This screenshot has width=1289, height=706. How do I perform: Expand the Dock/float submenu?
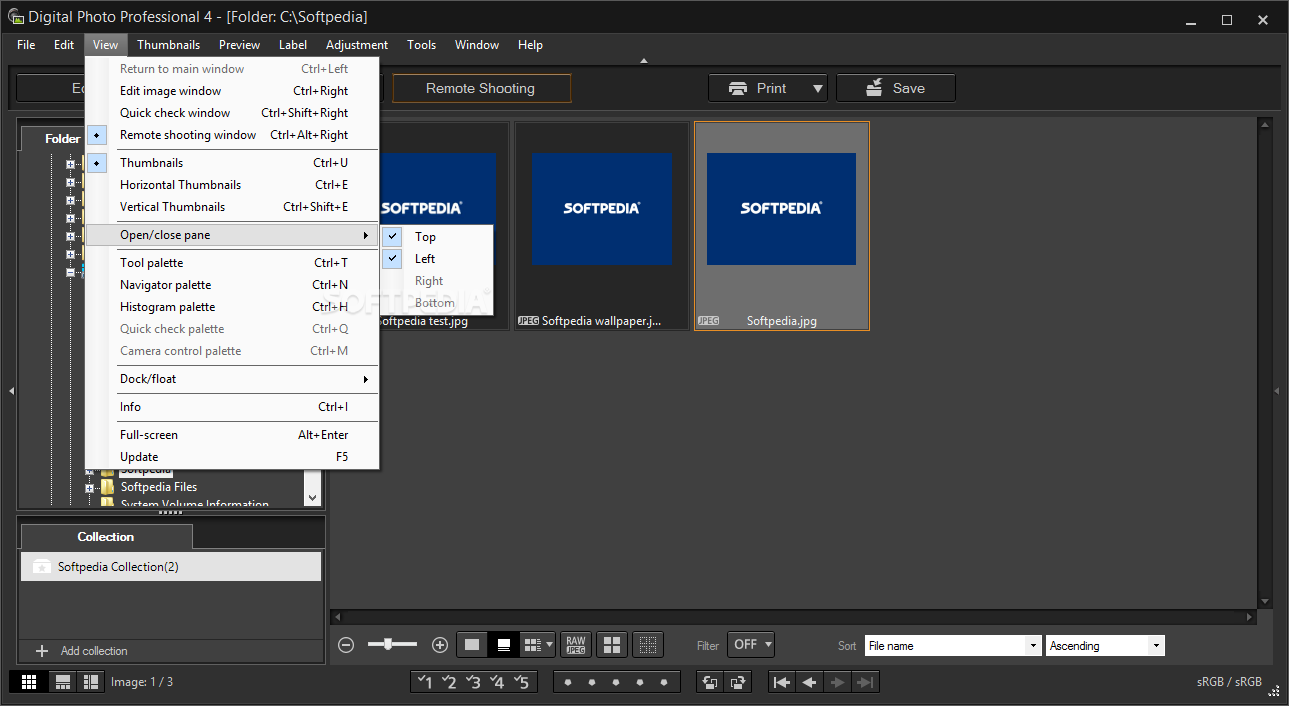[232, 379]
